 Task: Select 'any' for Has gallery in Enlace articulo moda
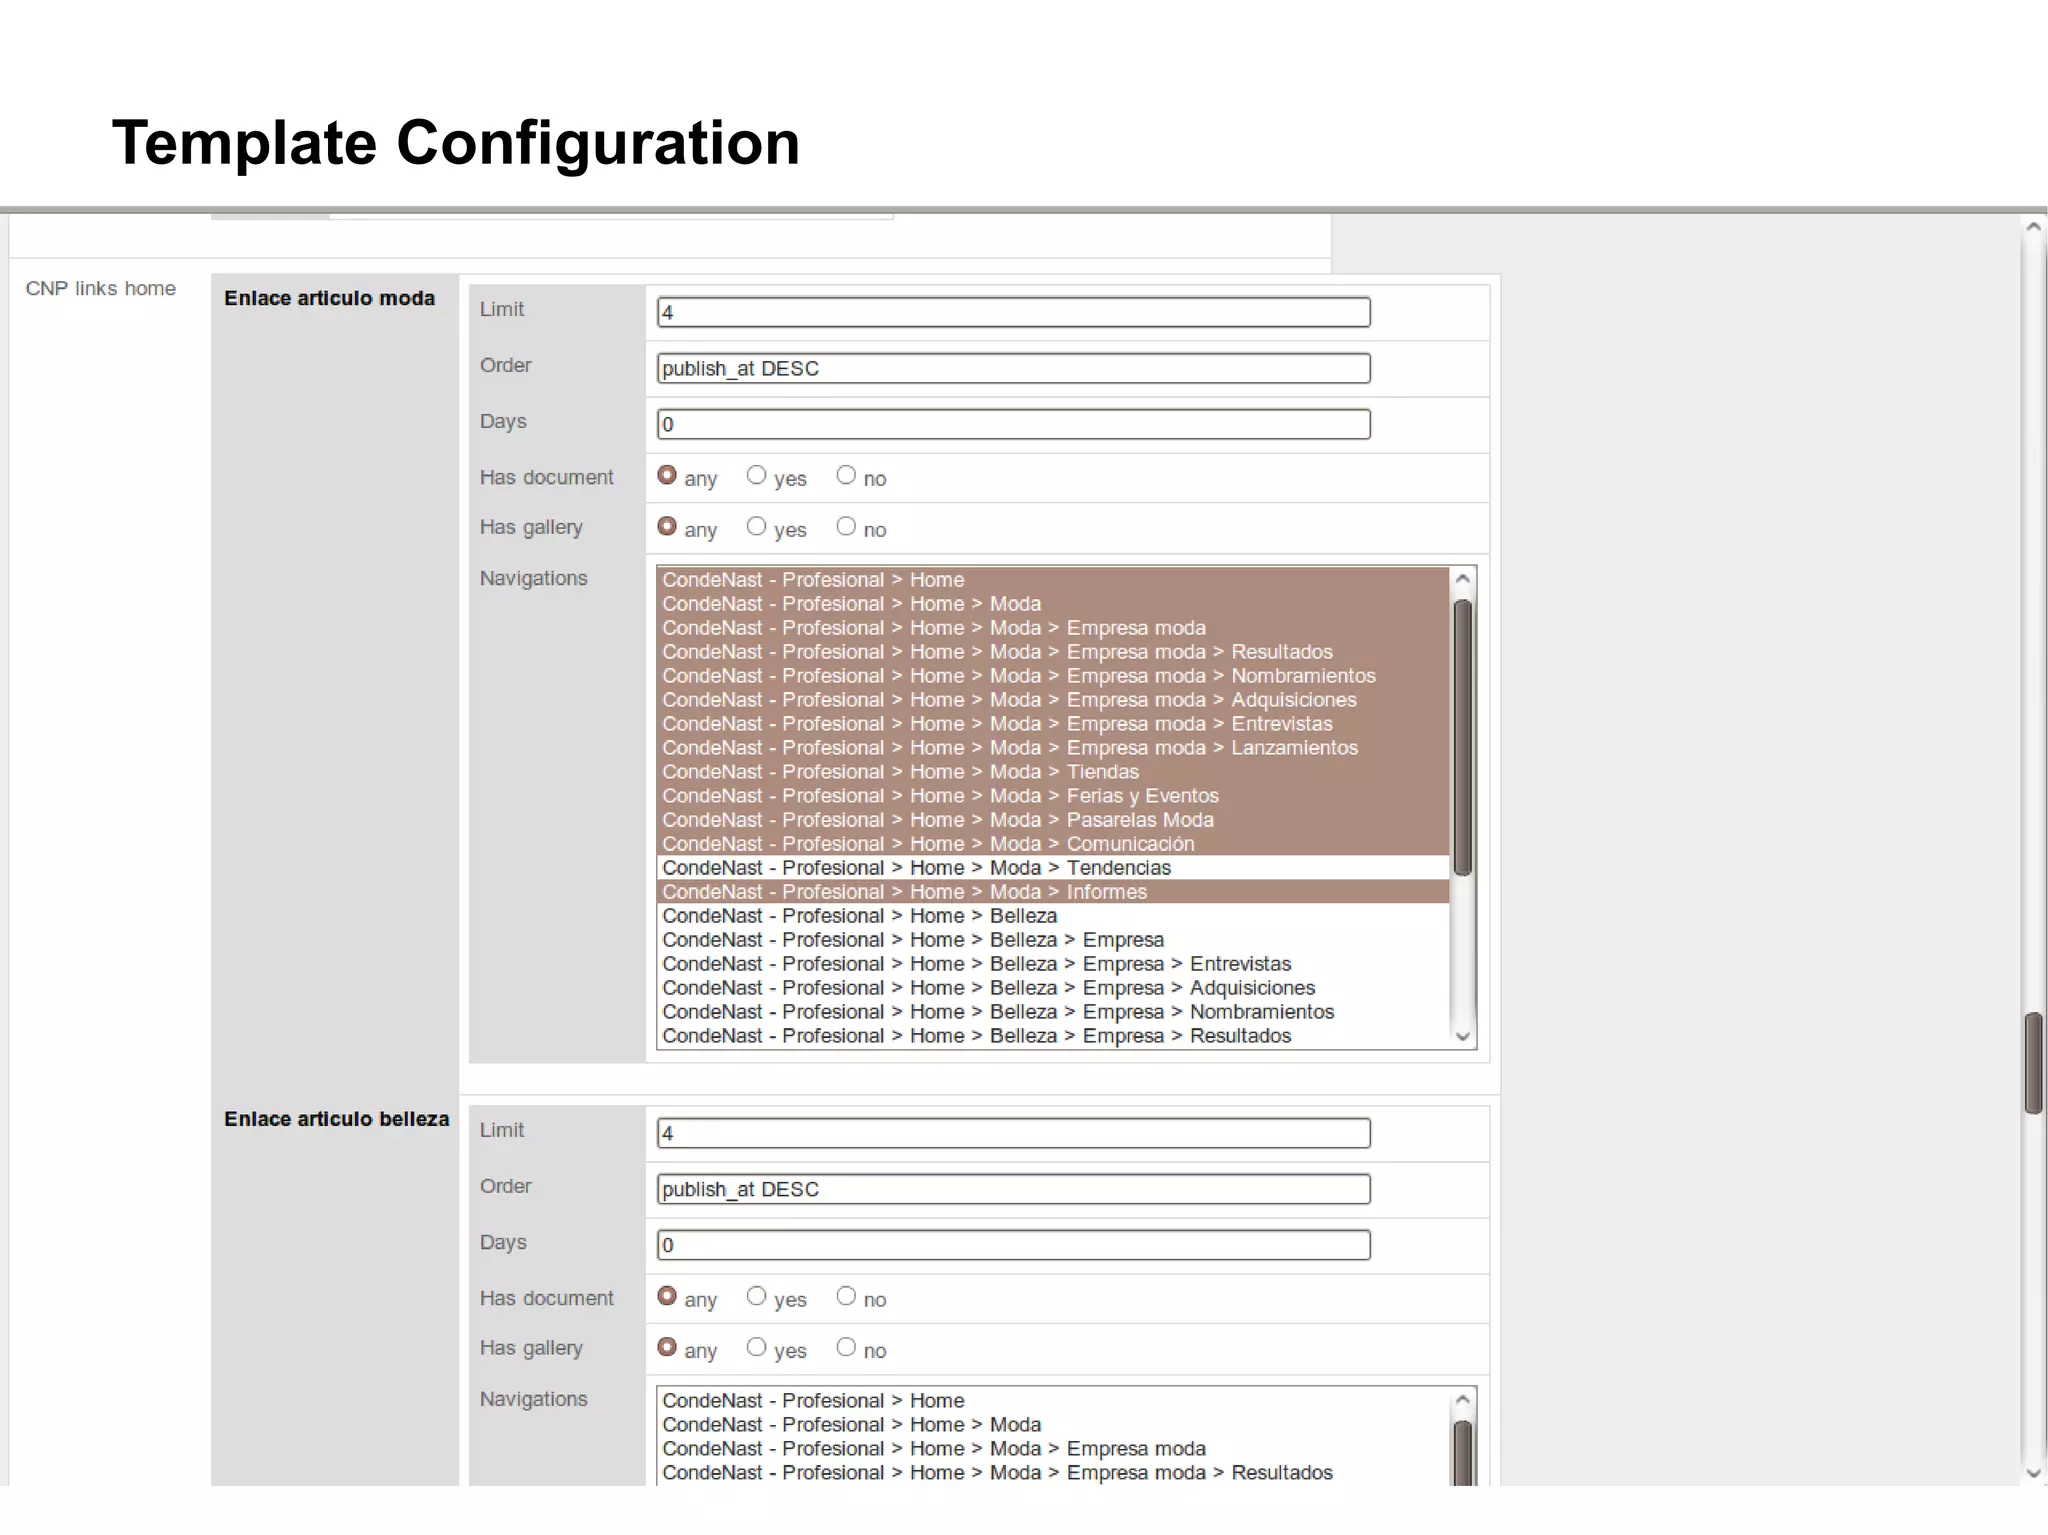tap(667, 527)
